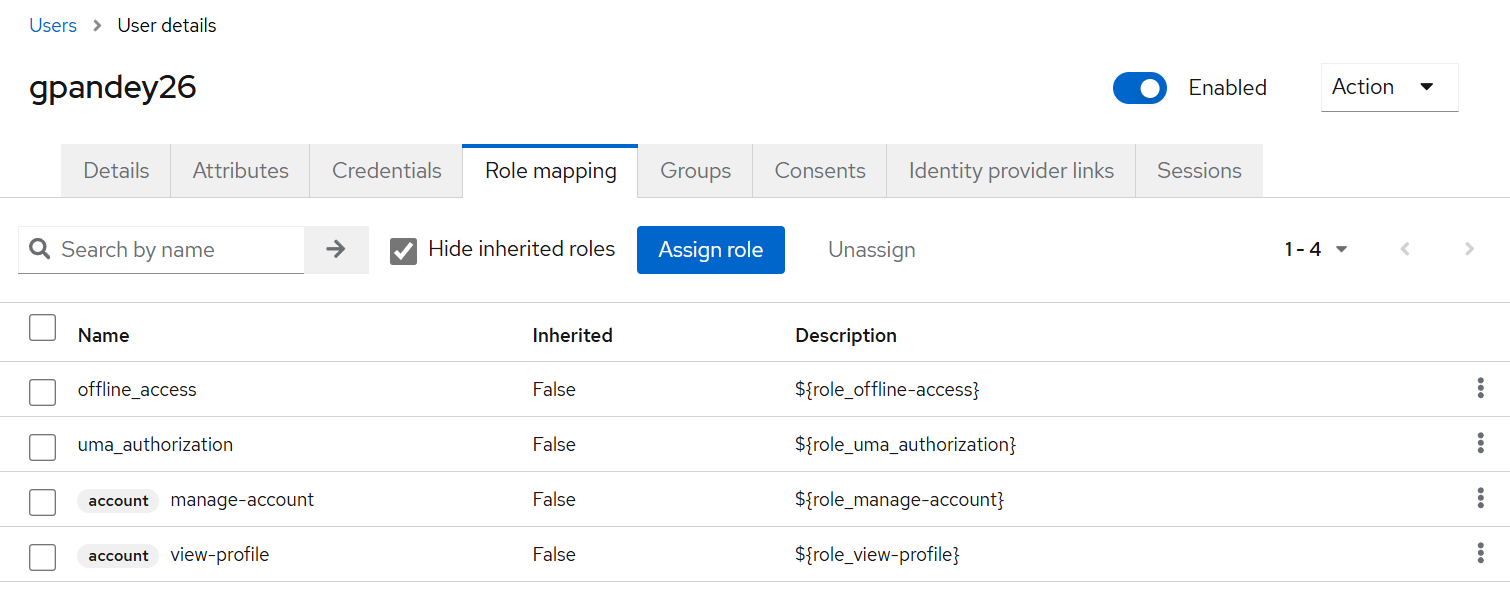Disable the user with the Enabled toggle
This screenshot has width=1510, height=609.
pos(1139,88)
